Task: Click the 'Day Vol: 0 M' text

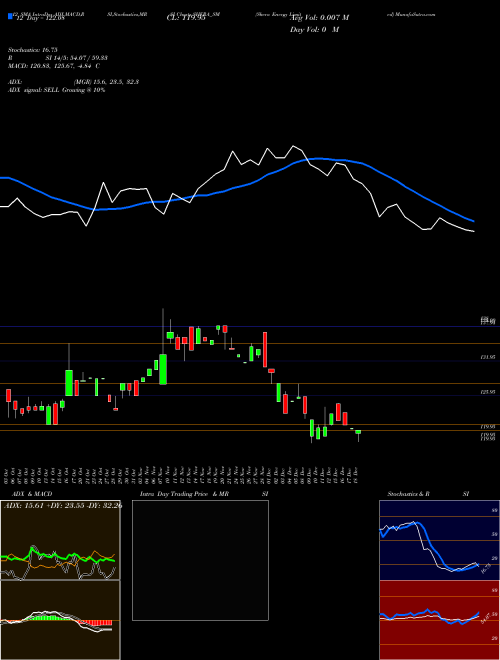Action: (x=315, y=30)
